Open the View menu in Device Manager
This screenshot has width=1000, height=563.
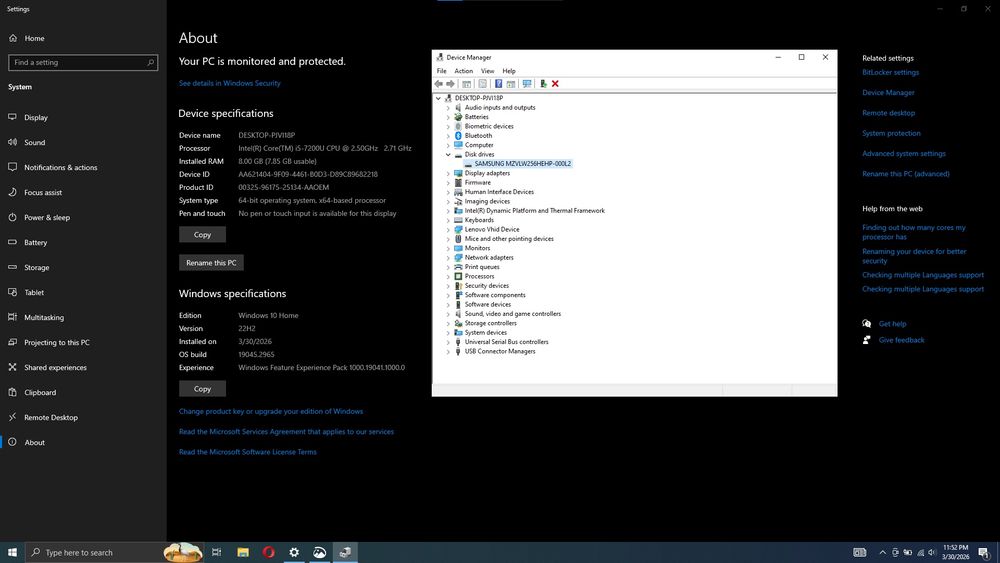tap(487, 71)
